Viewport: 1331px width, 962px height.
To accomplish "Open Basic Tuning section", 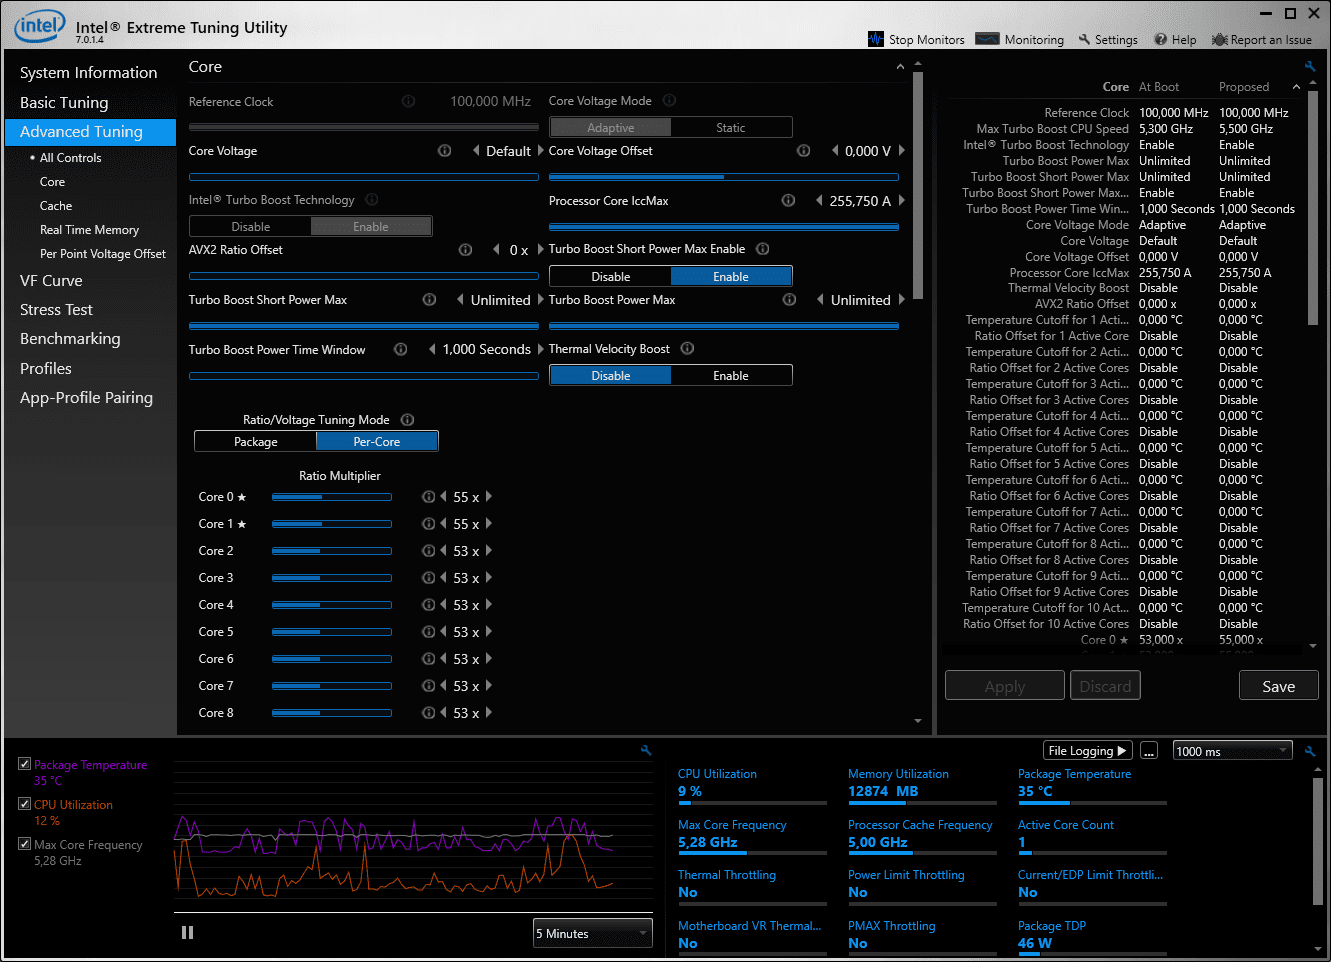I will [x=64, y=102].
